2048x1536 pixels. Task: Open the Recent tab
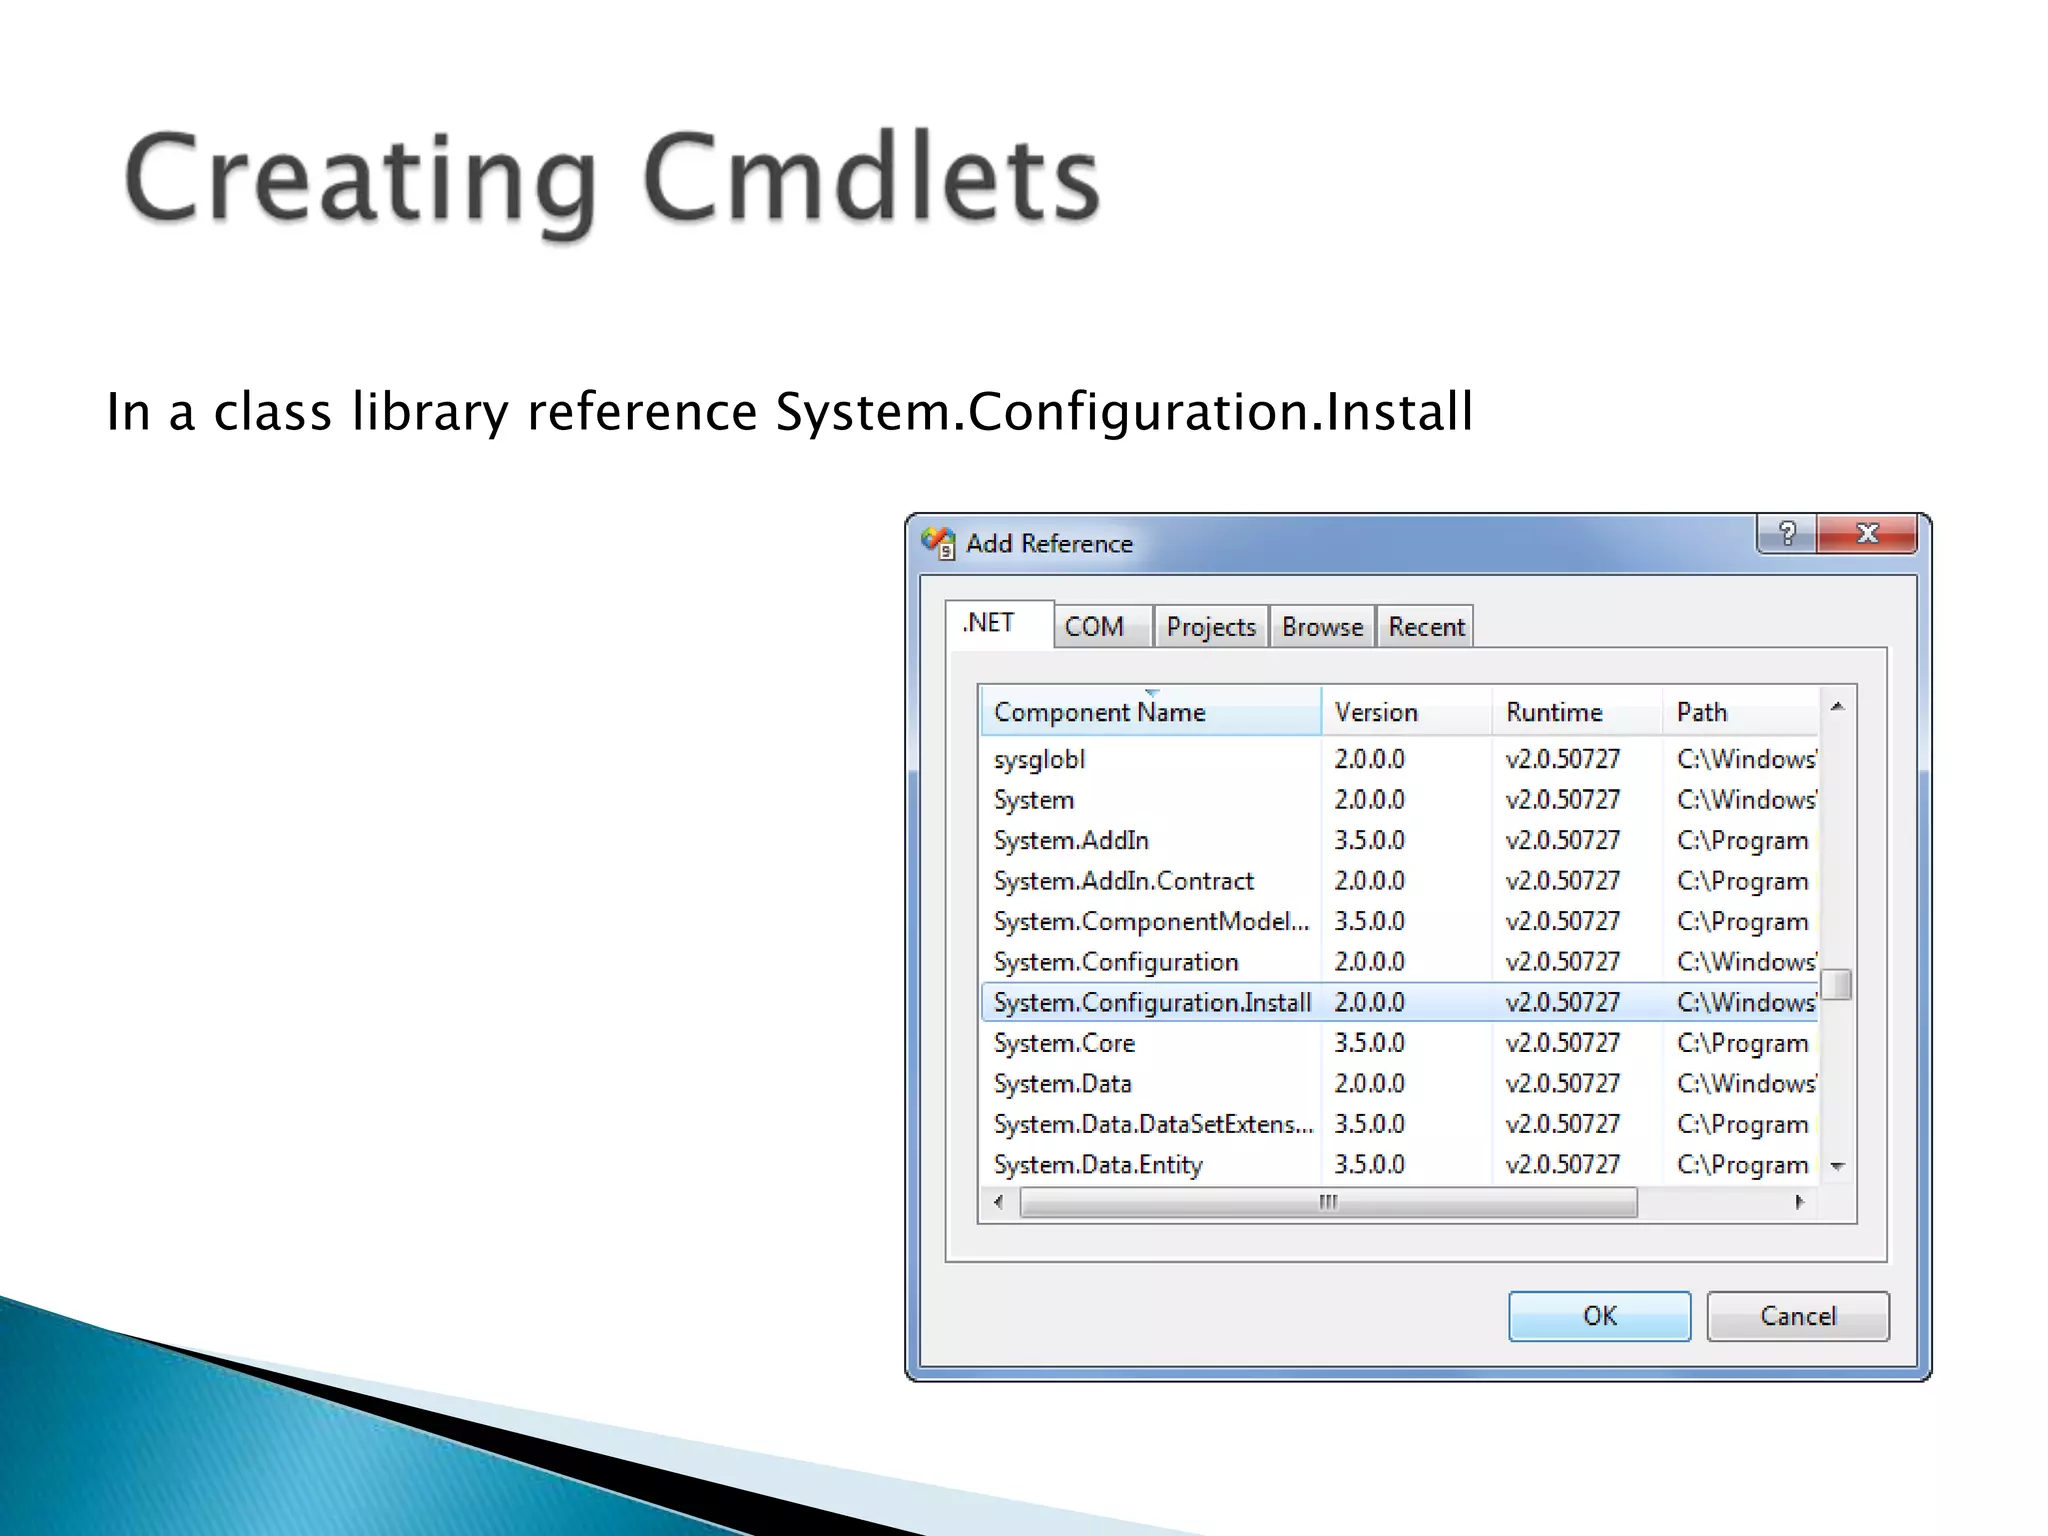pos(1425,627)
